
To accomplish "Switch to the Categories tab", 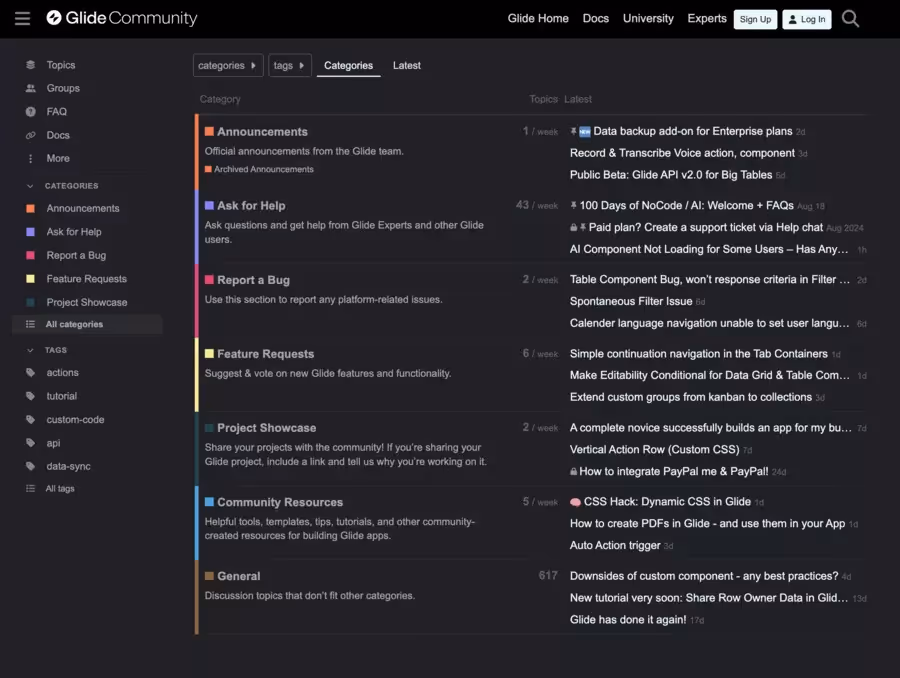I will tap(348, 65).
